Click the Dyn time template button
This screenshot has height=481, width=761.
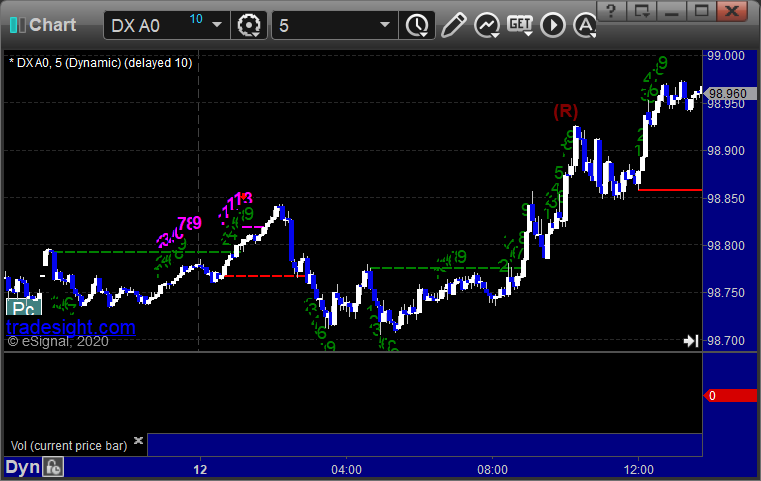[x=22, y=467]
